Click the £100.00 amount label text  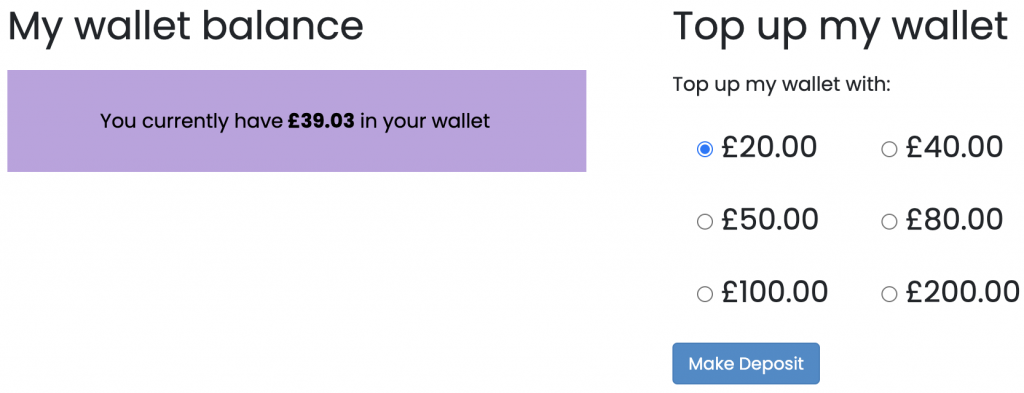click(x=775, y=292)
